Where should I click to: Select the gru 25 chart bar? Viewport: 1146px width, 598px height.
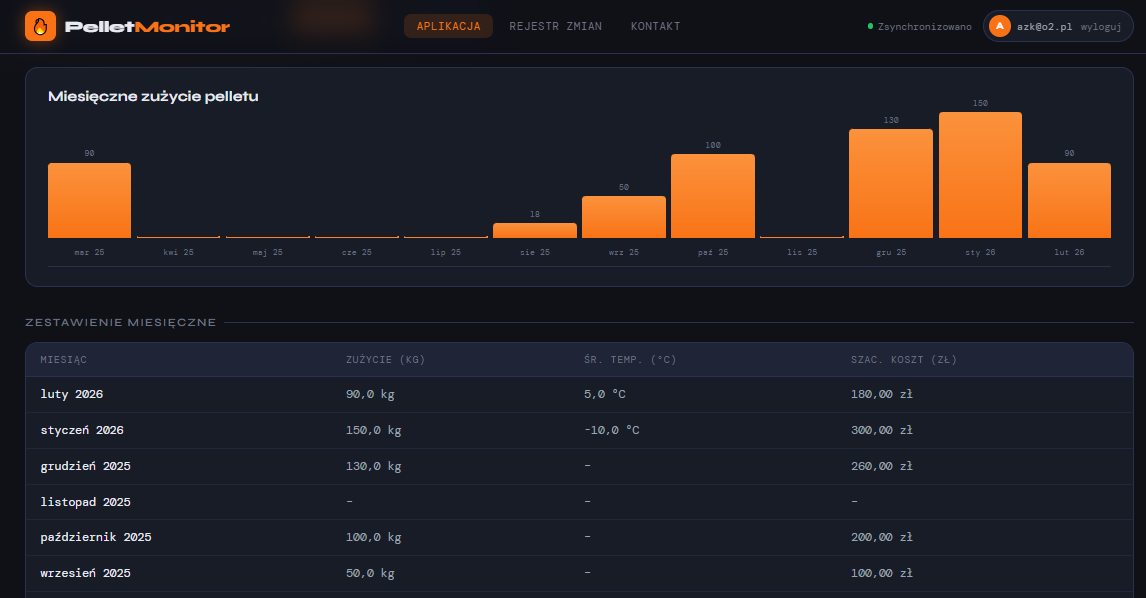pos(890,183)
